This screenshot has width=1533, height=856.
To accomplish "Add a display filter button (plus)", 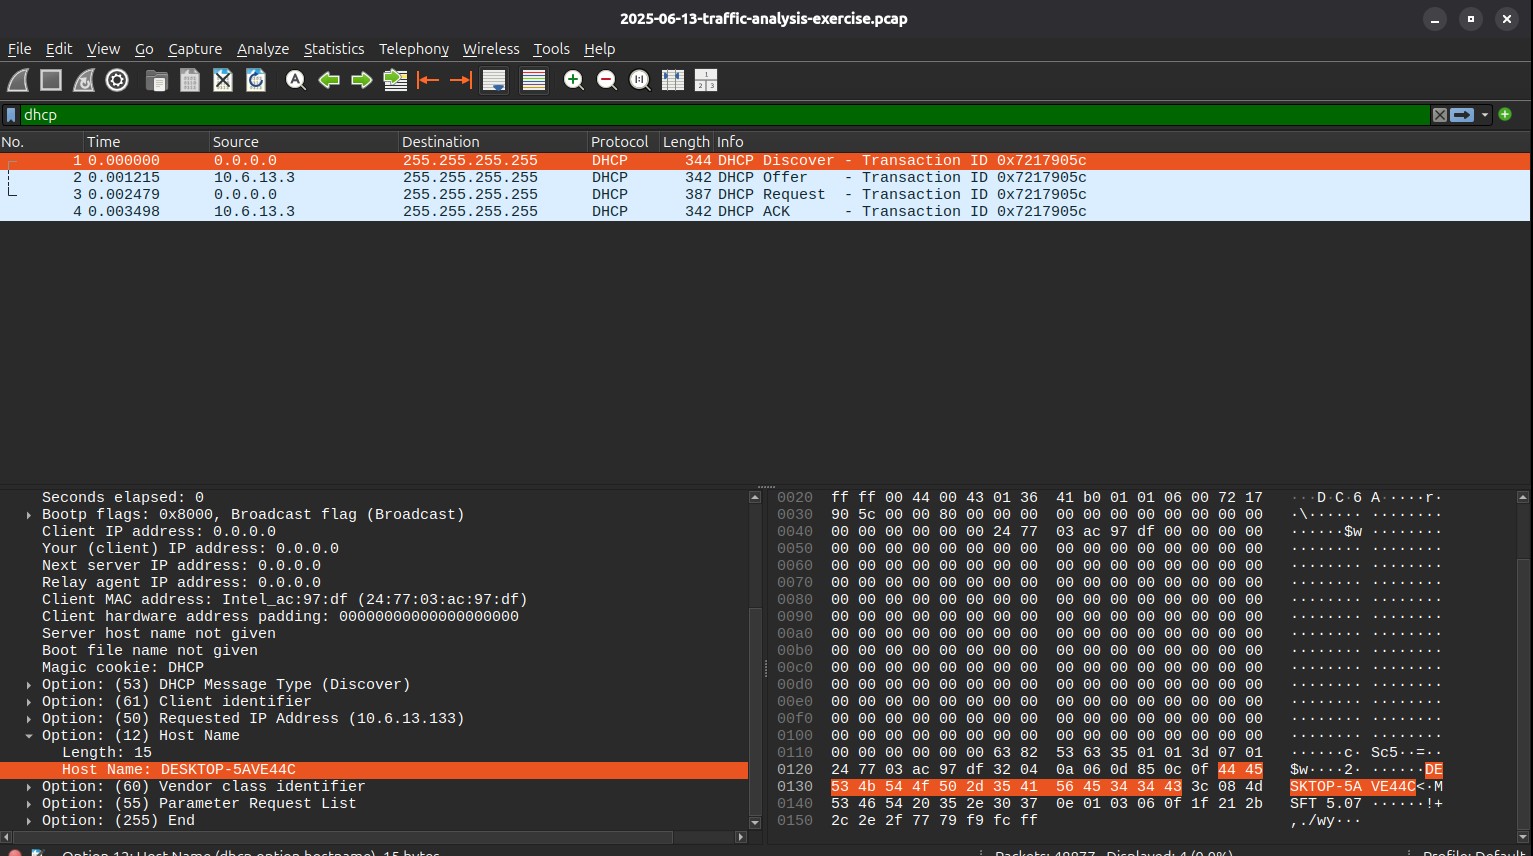I will [x=1505, y=115].
